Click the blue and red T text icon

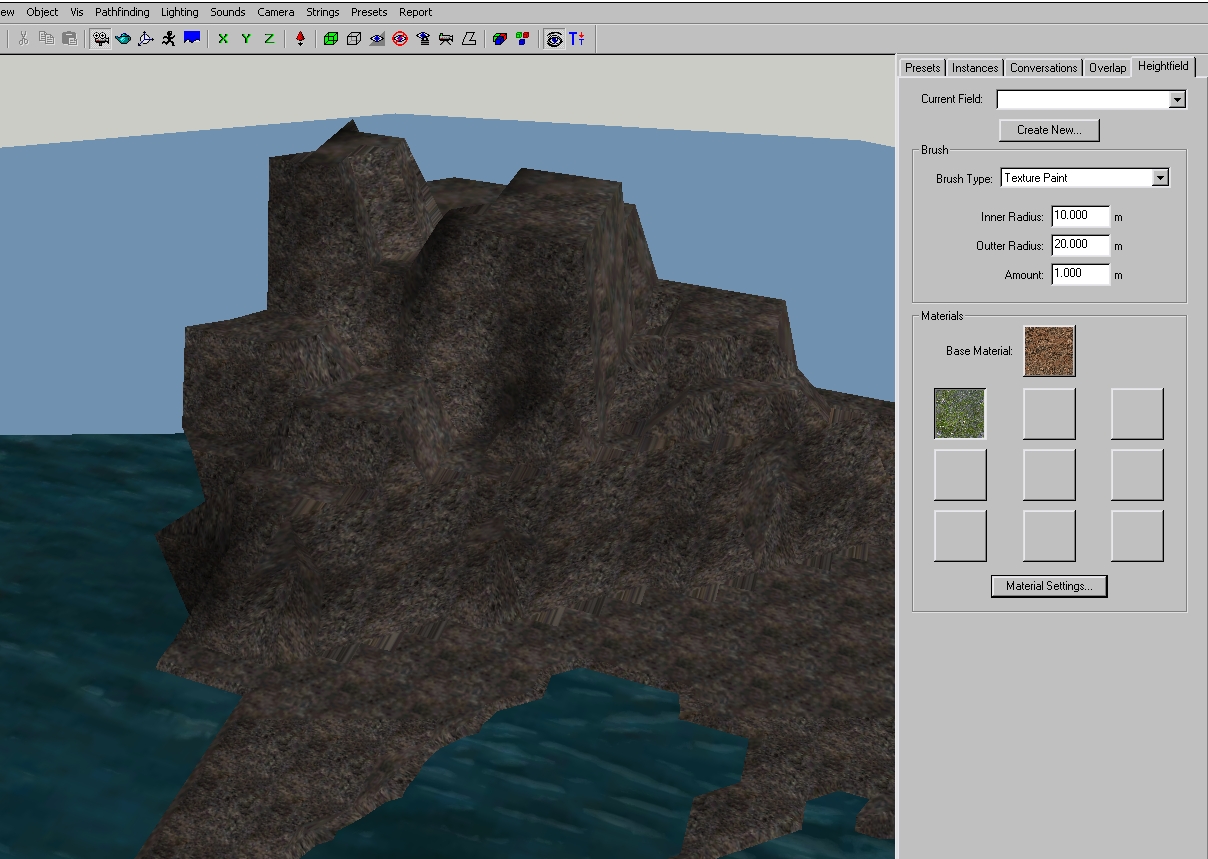[577, 39]
